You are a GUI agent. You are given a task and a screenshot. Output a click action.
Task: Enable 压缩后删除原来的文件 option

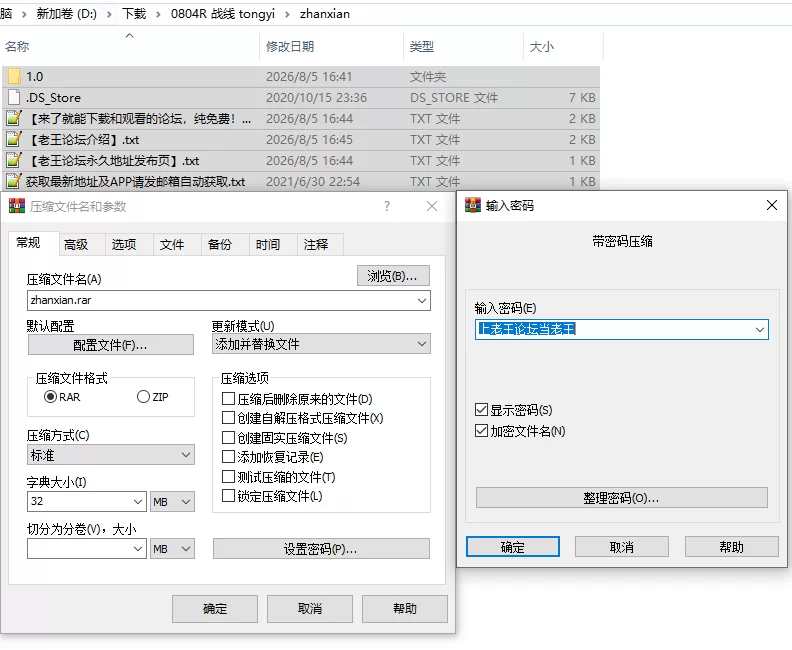pyautogui.click(x=228, y=399)
